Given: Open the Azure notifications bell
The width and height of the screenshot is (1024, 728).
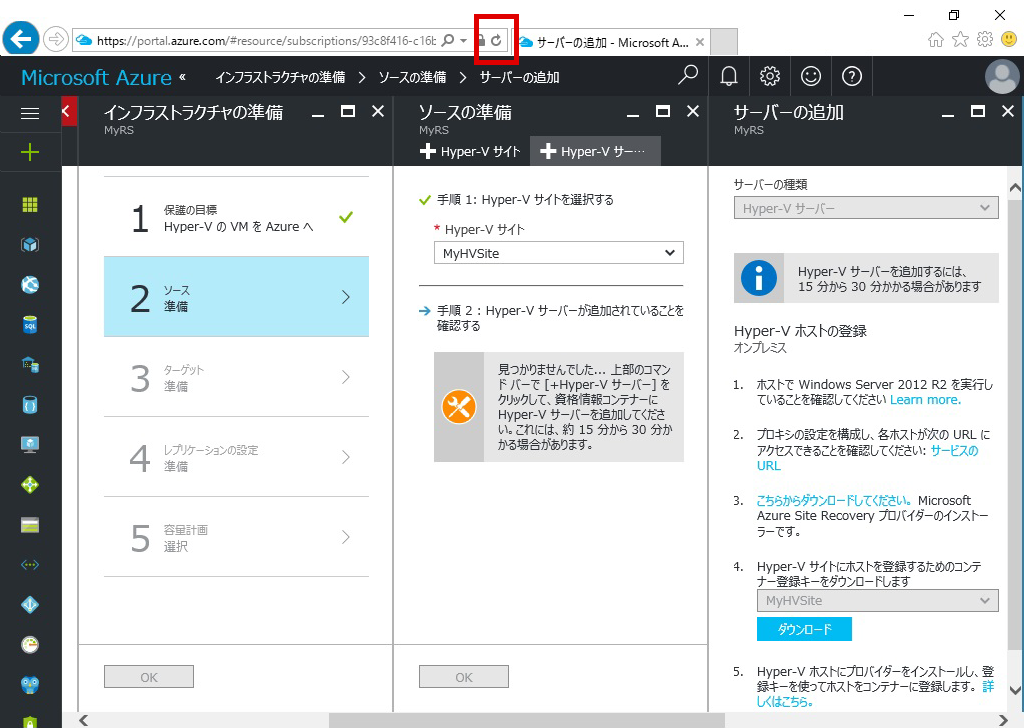Looking at the screenshot, I should [729, 76].
